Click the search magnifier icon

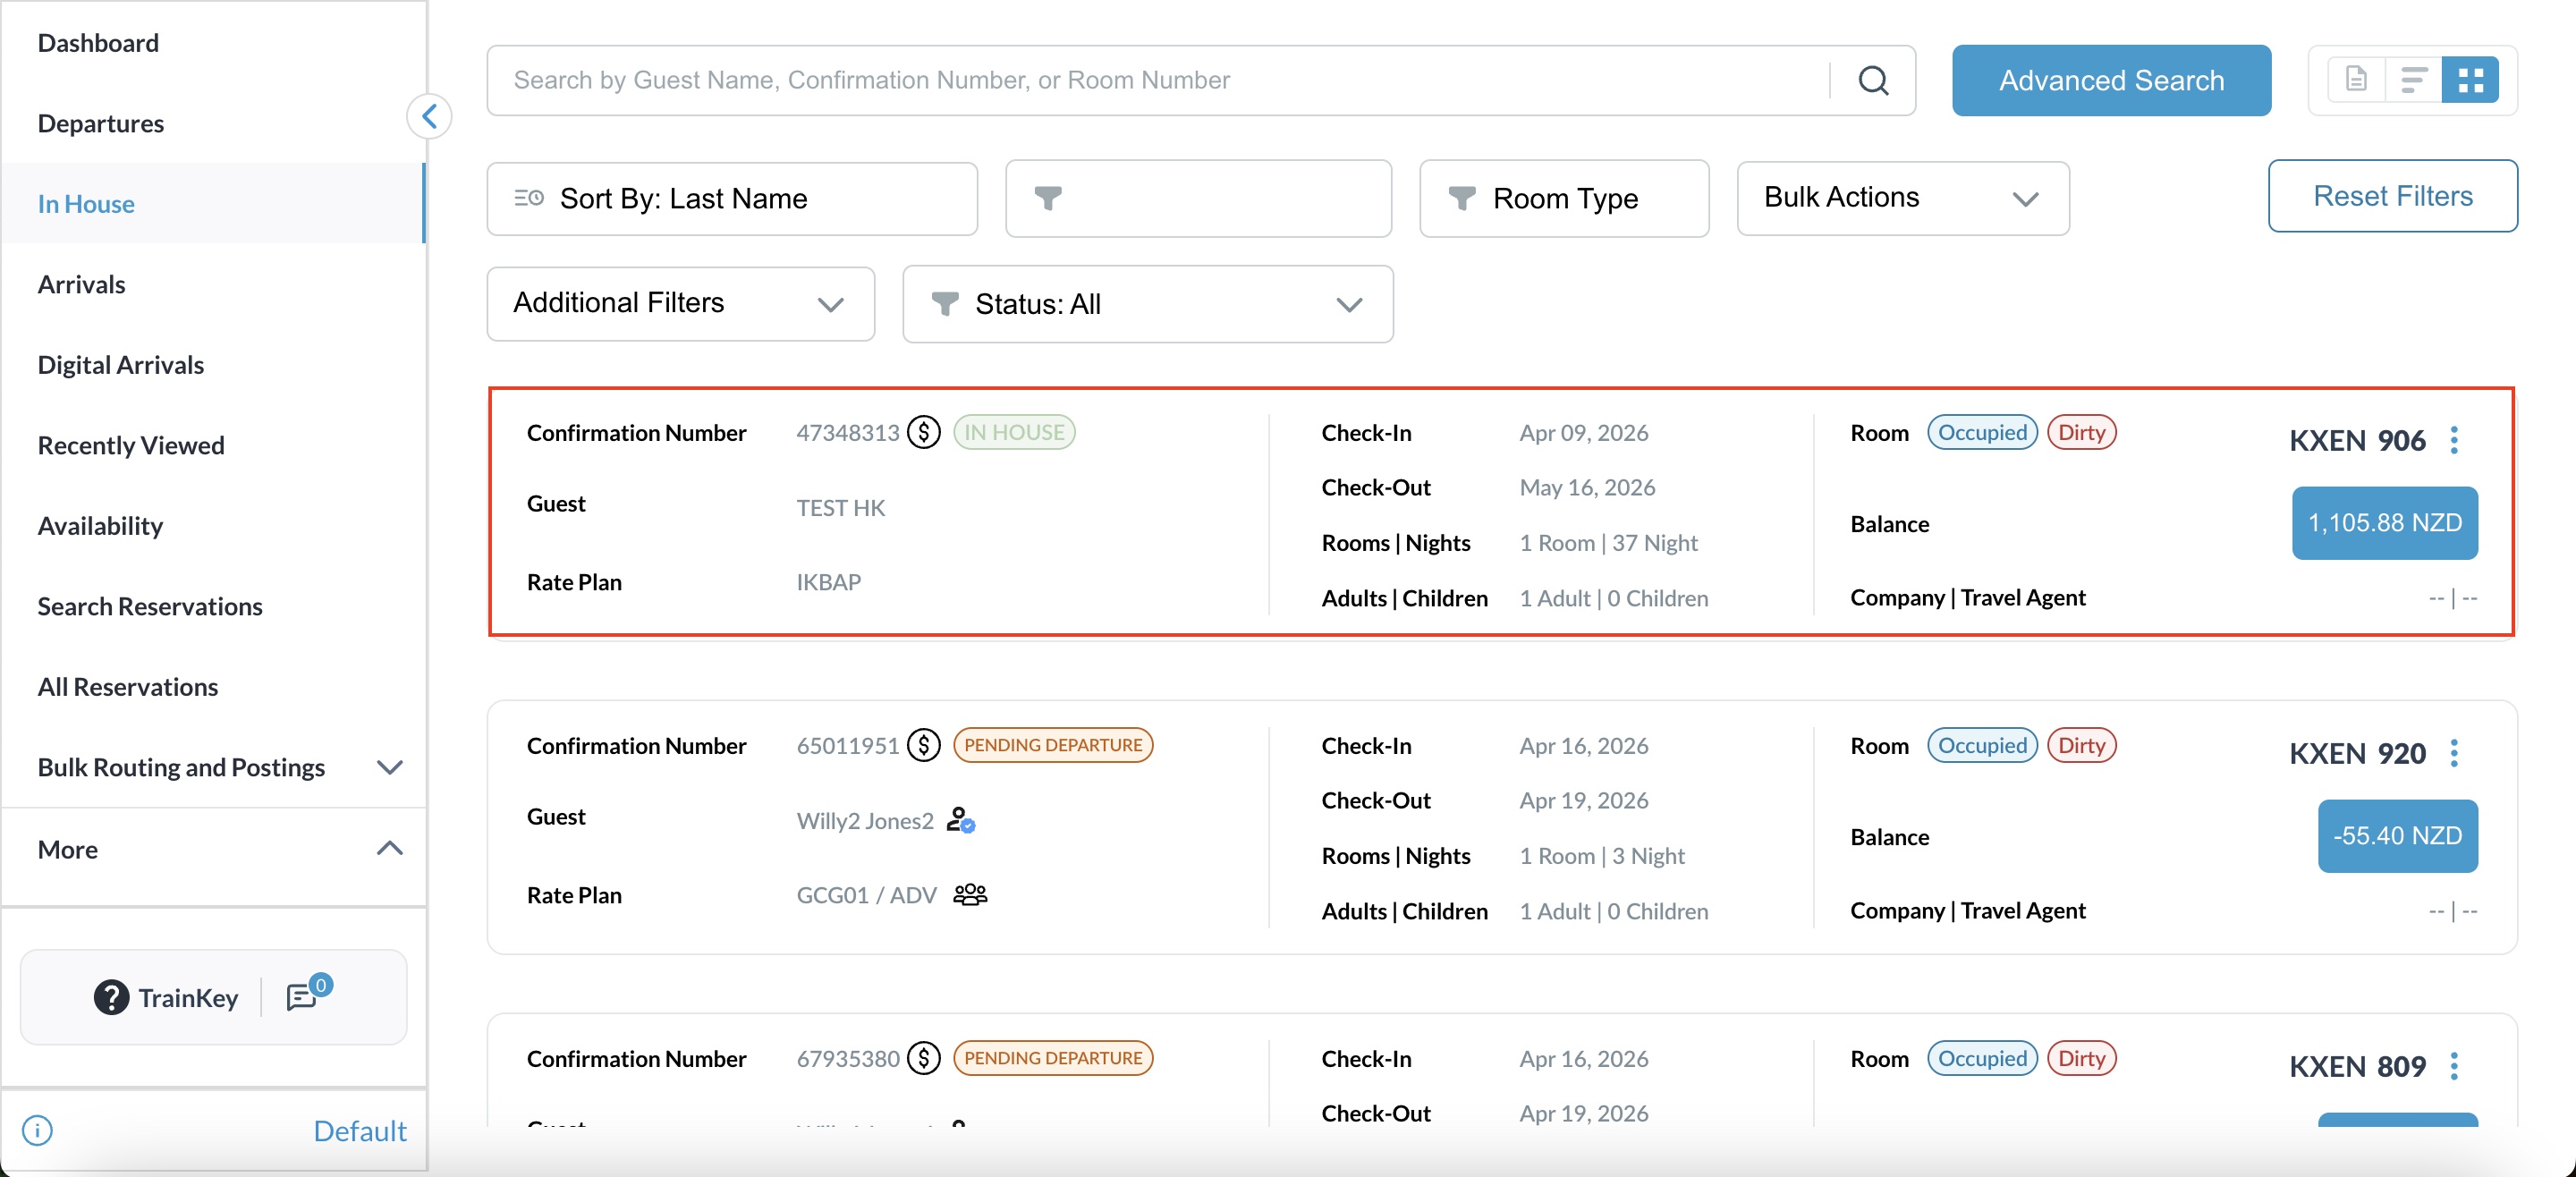[x=1873, y=80]
